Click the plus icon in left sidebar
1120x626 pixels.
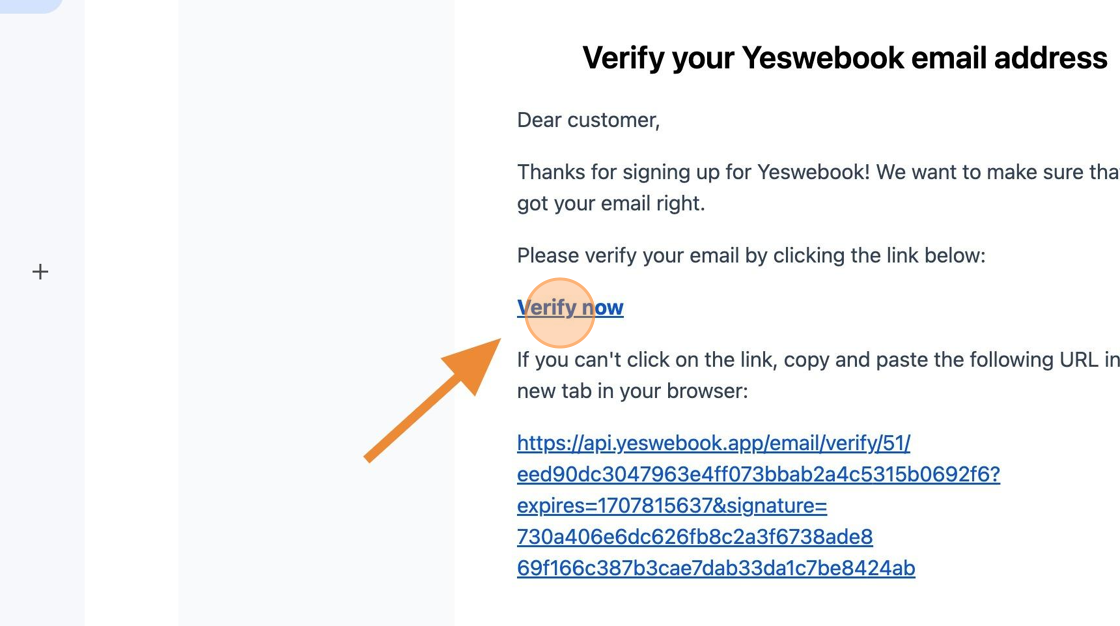(40, 272)
